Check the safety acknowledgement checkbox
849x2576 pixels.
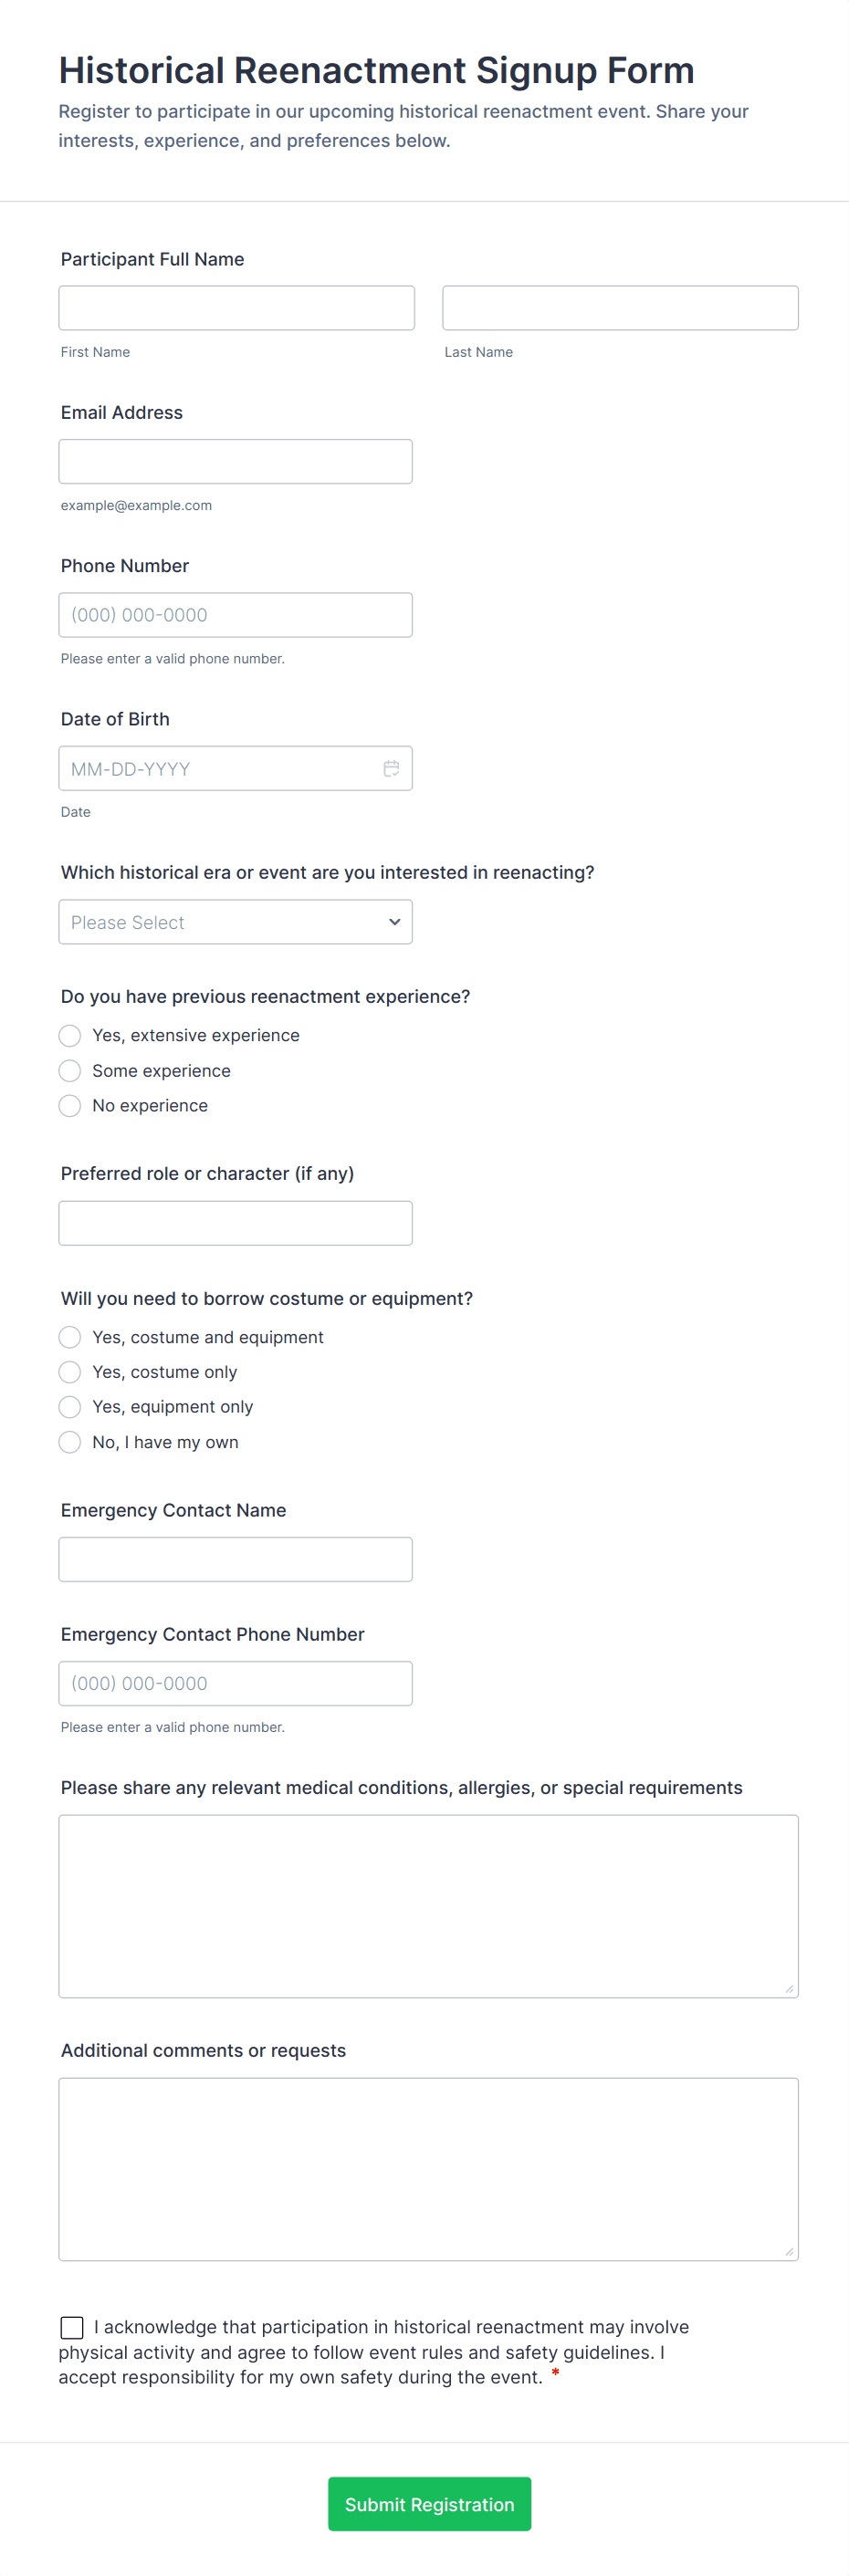pyautogui.click(x=72, y=2328)
